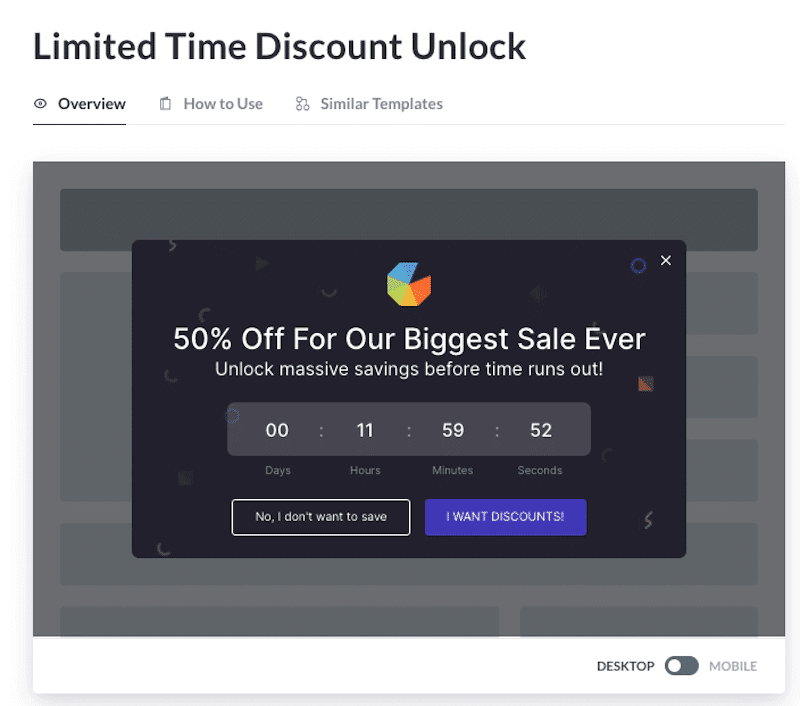Click the colorful hexagon logo in popup
The width and height of the screenshot is (800, 706).
(408, 284)
